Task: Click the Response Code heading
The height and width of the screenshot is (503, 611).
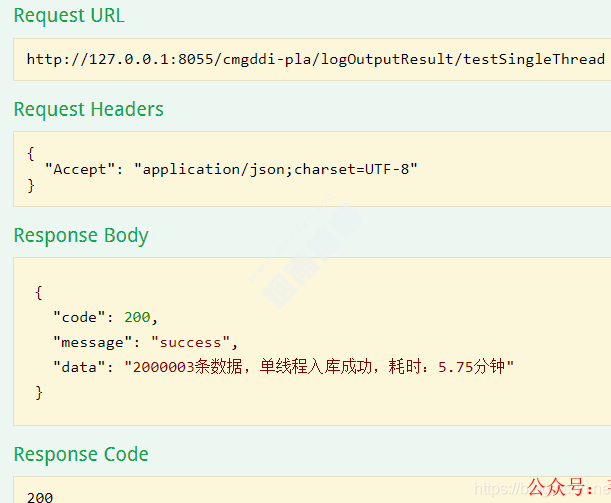Action: (x=80, y=455)
